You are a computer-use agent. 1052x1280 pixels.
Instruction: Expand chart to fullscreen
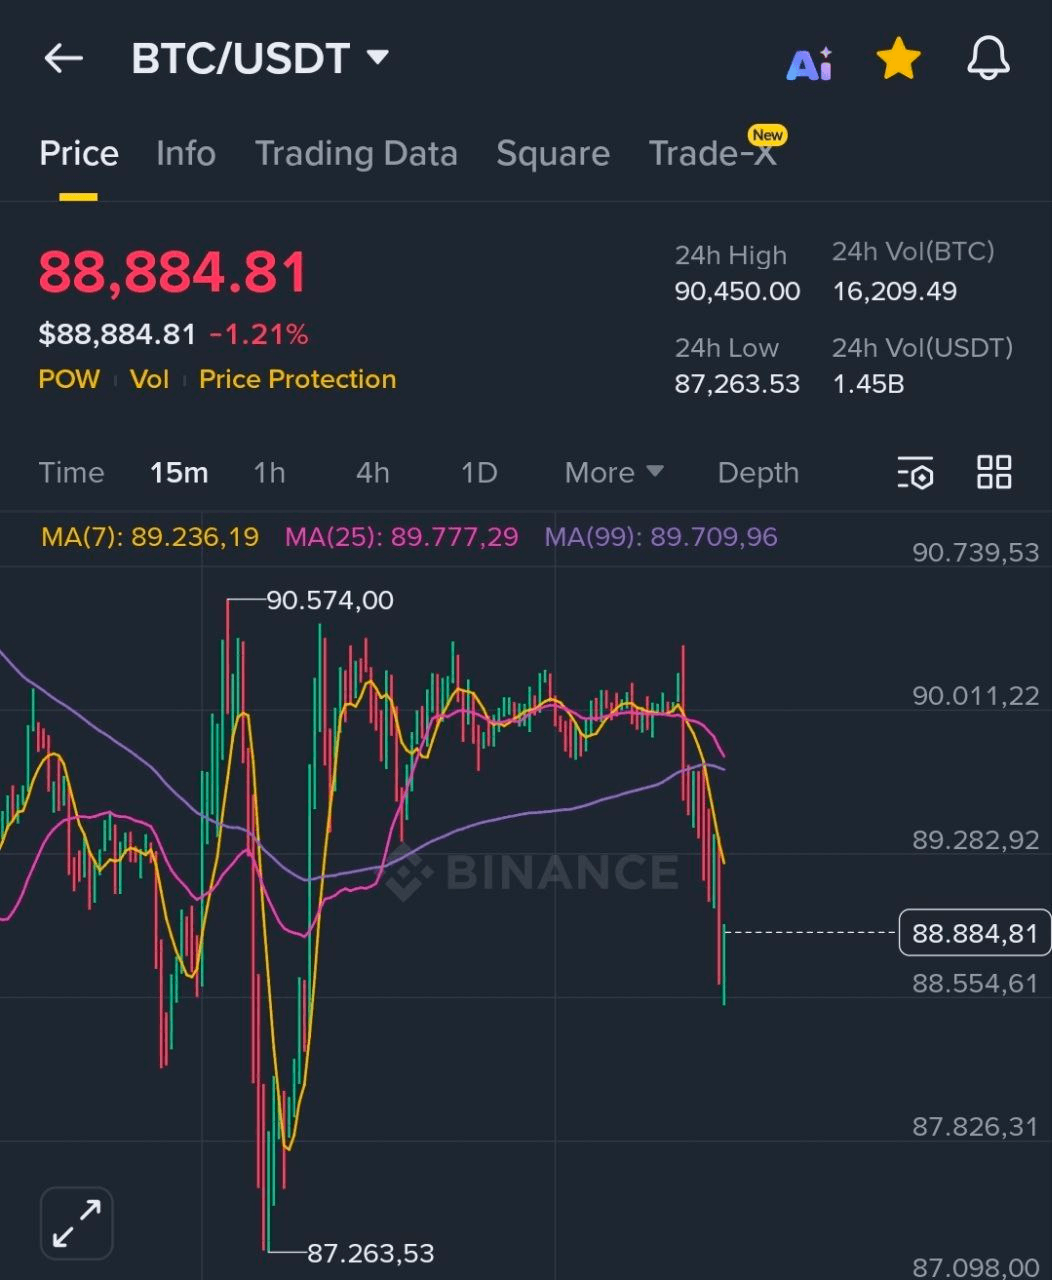tap(77, 1223)
